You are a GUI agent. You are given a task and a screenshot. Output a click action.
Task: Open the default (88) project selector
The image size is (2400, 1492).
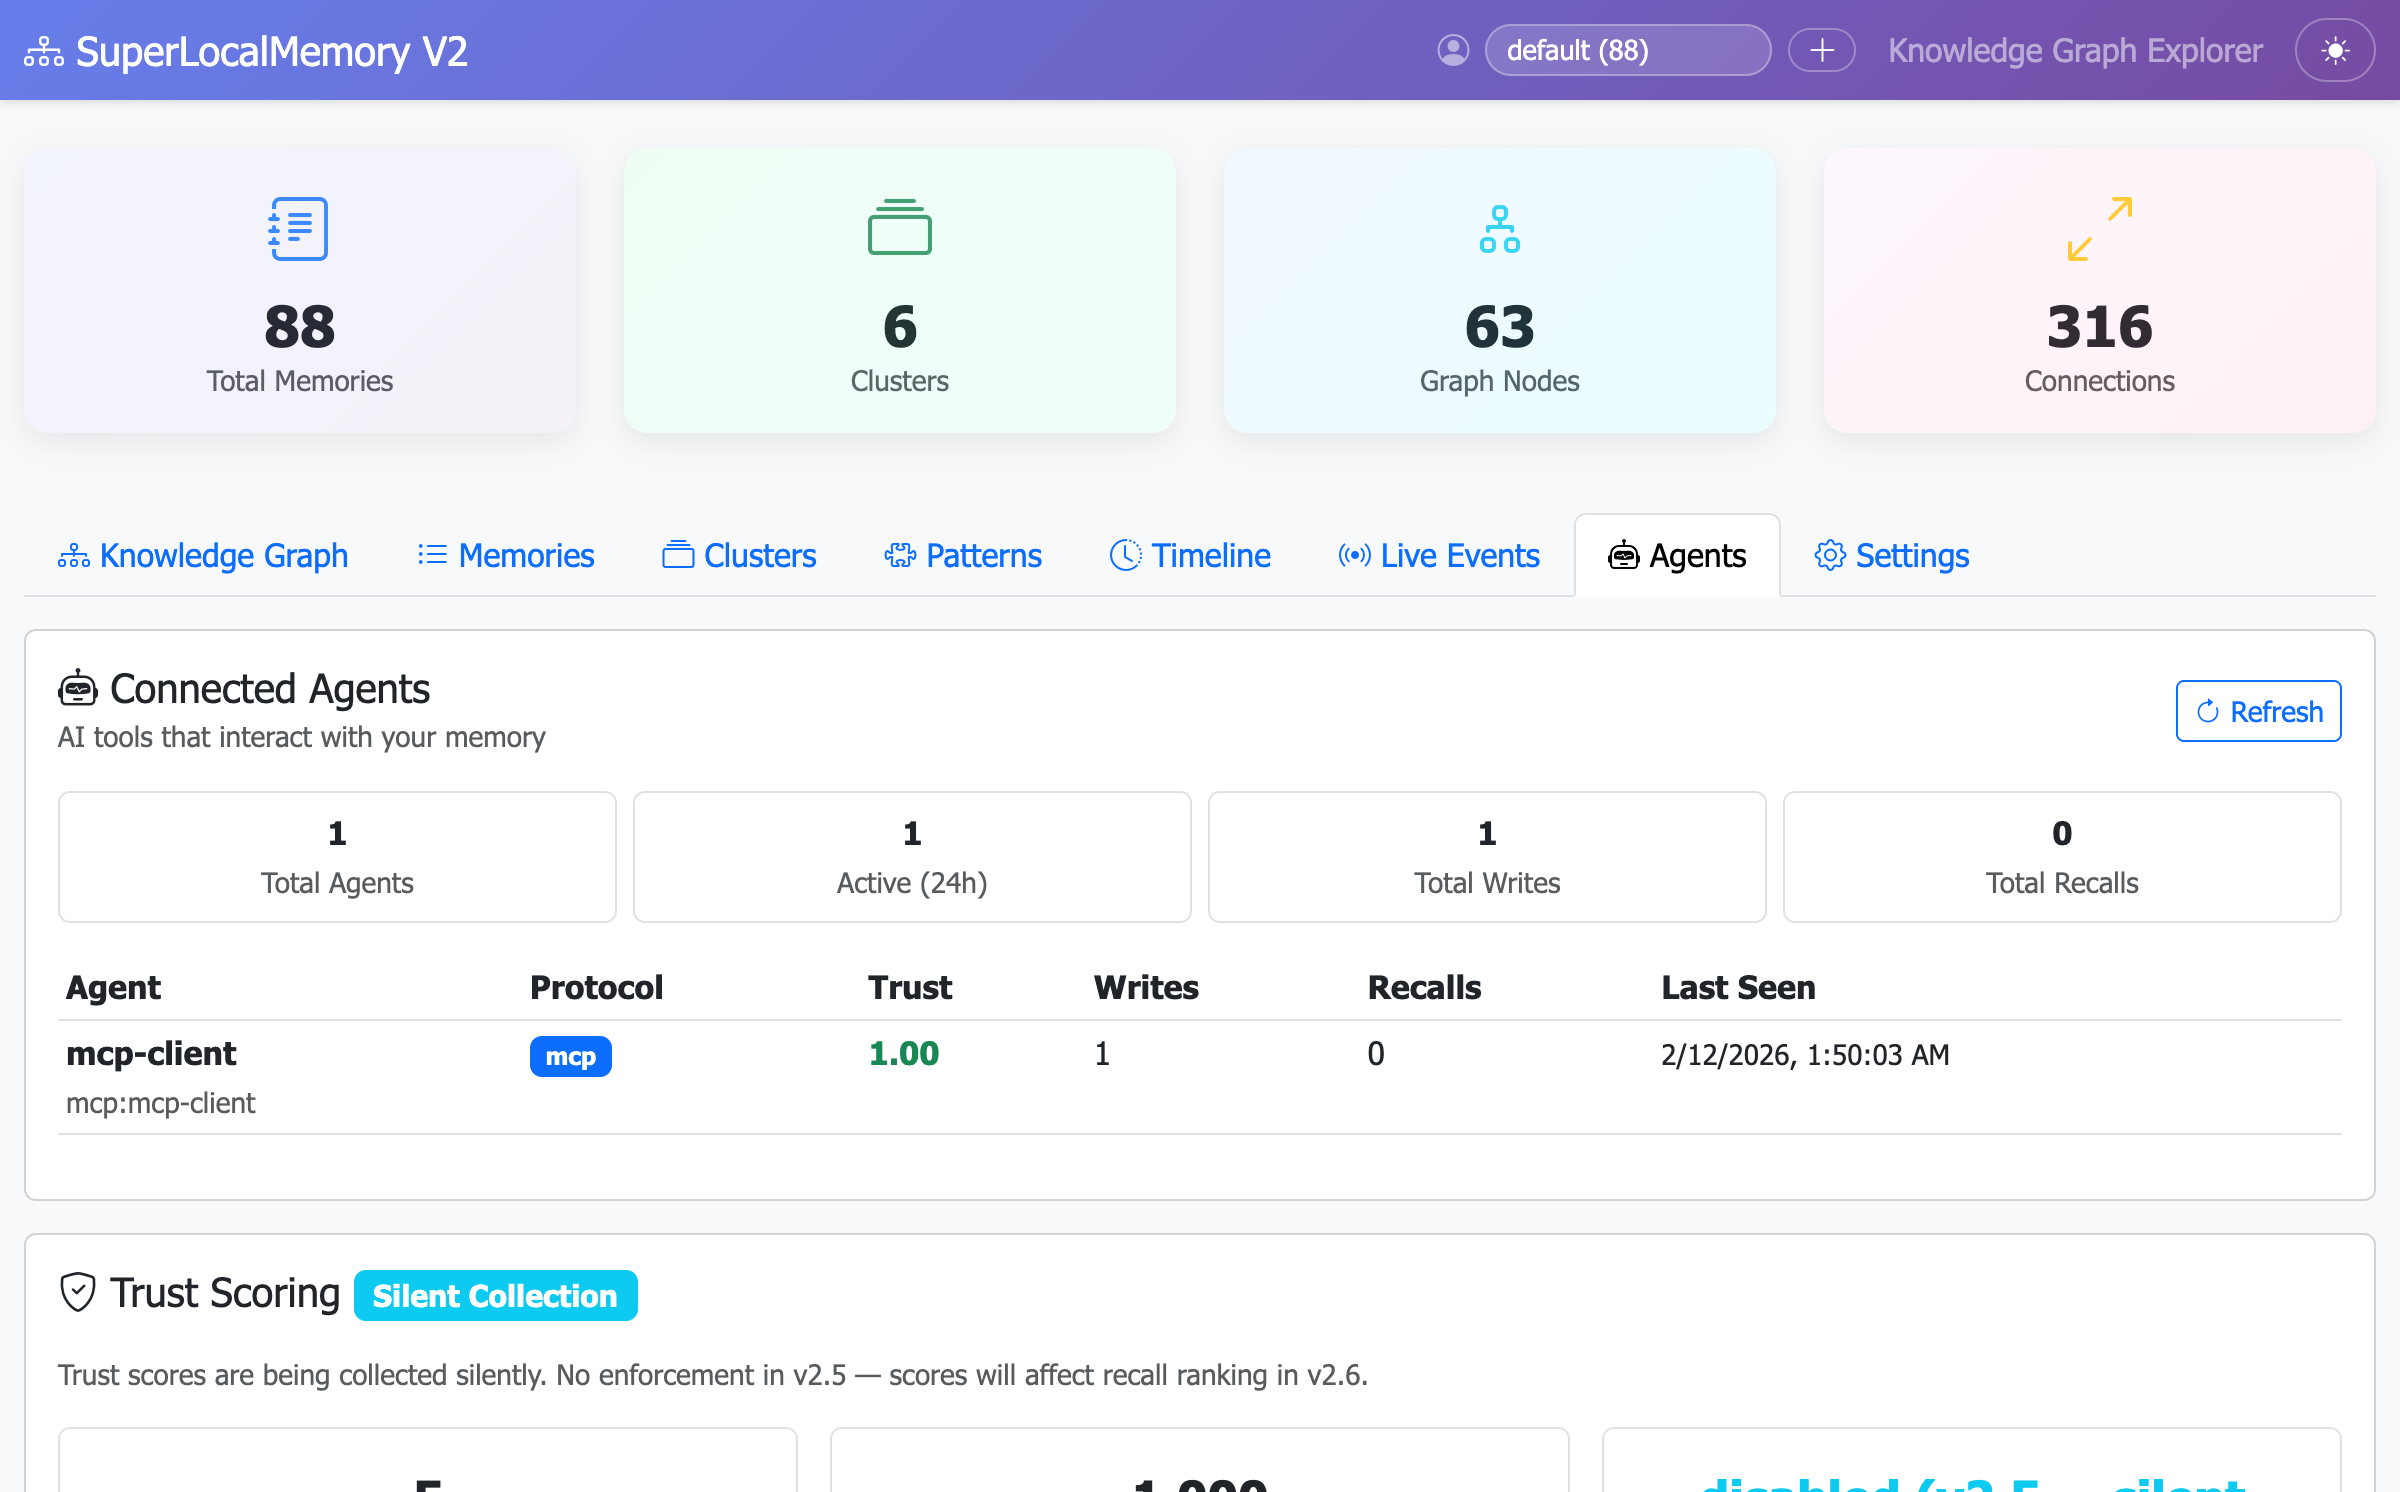(1627, 50)
